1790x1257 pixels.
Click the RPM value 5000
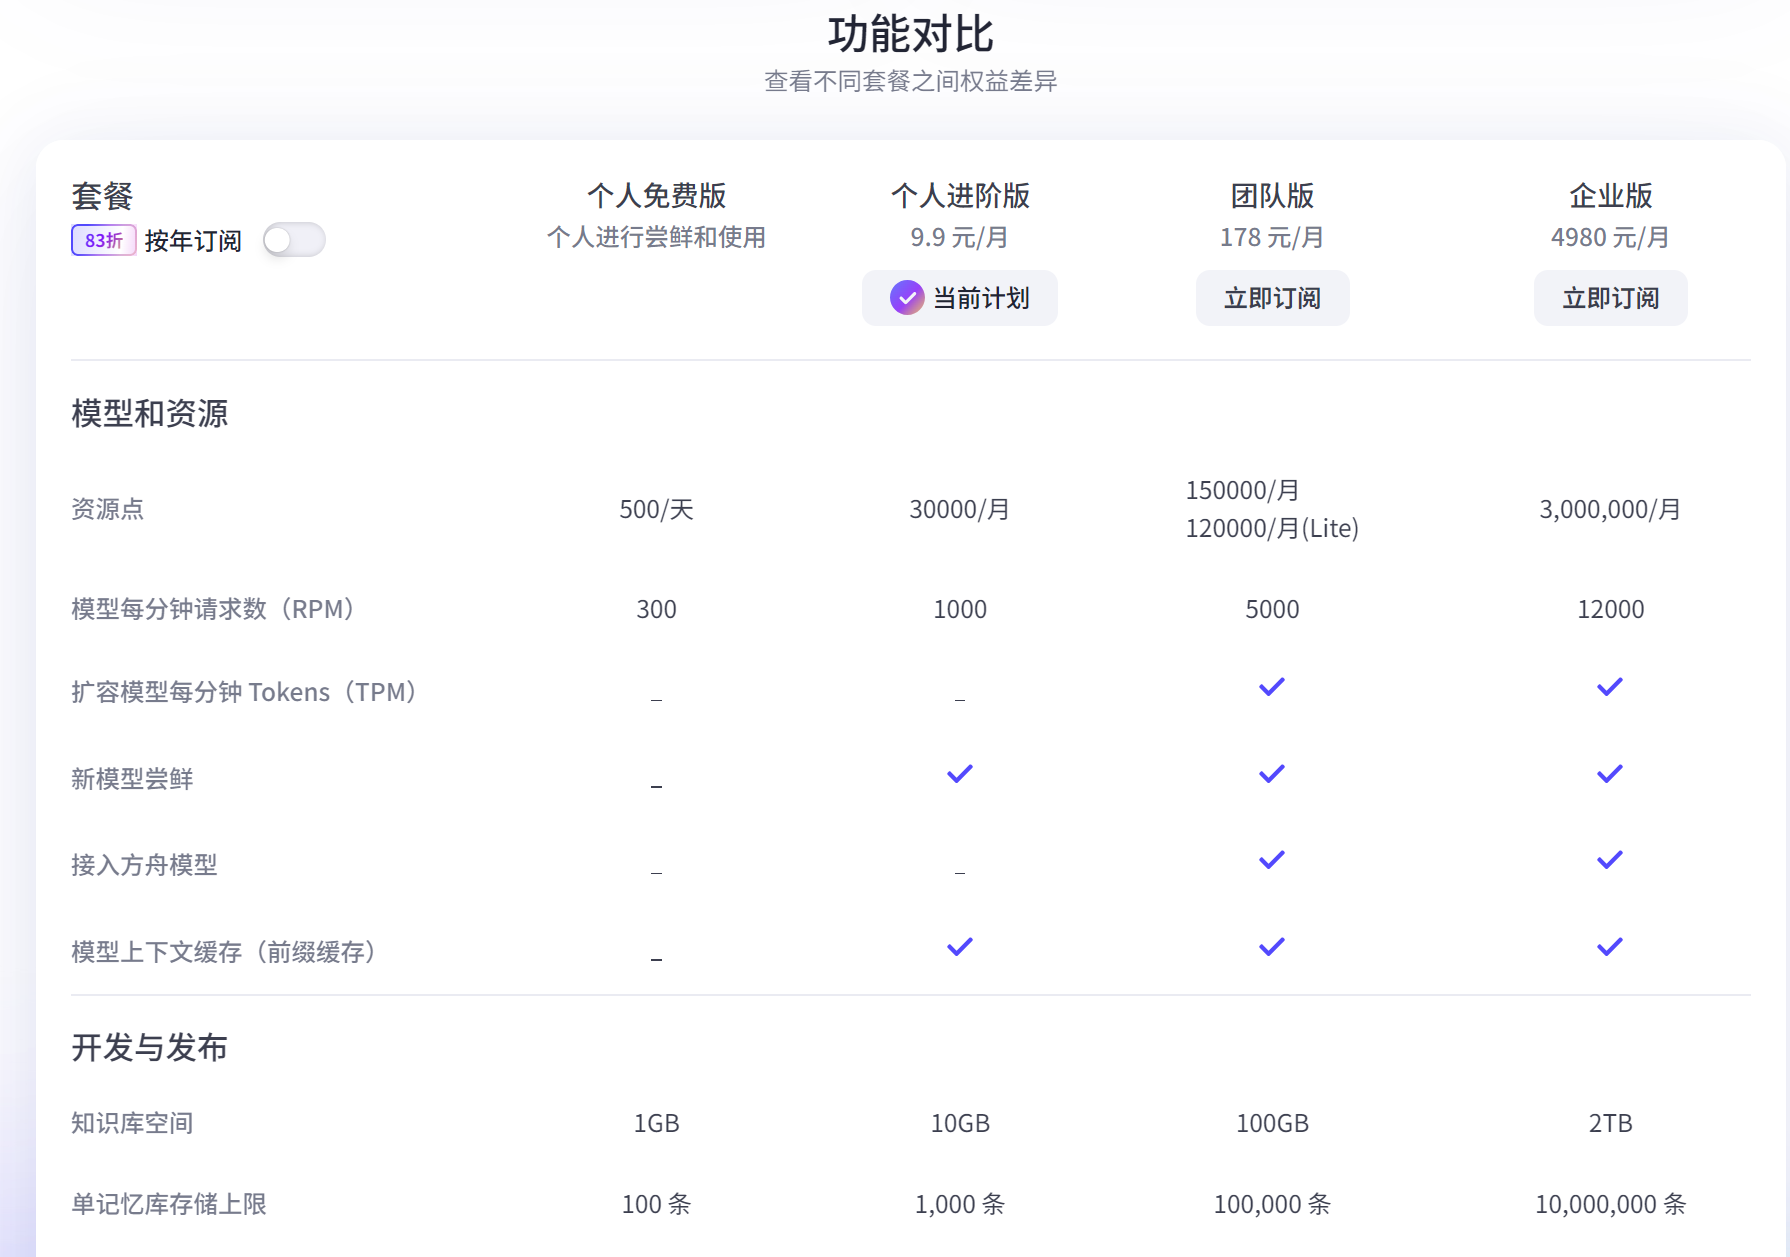coord(1272,609)
